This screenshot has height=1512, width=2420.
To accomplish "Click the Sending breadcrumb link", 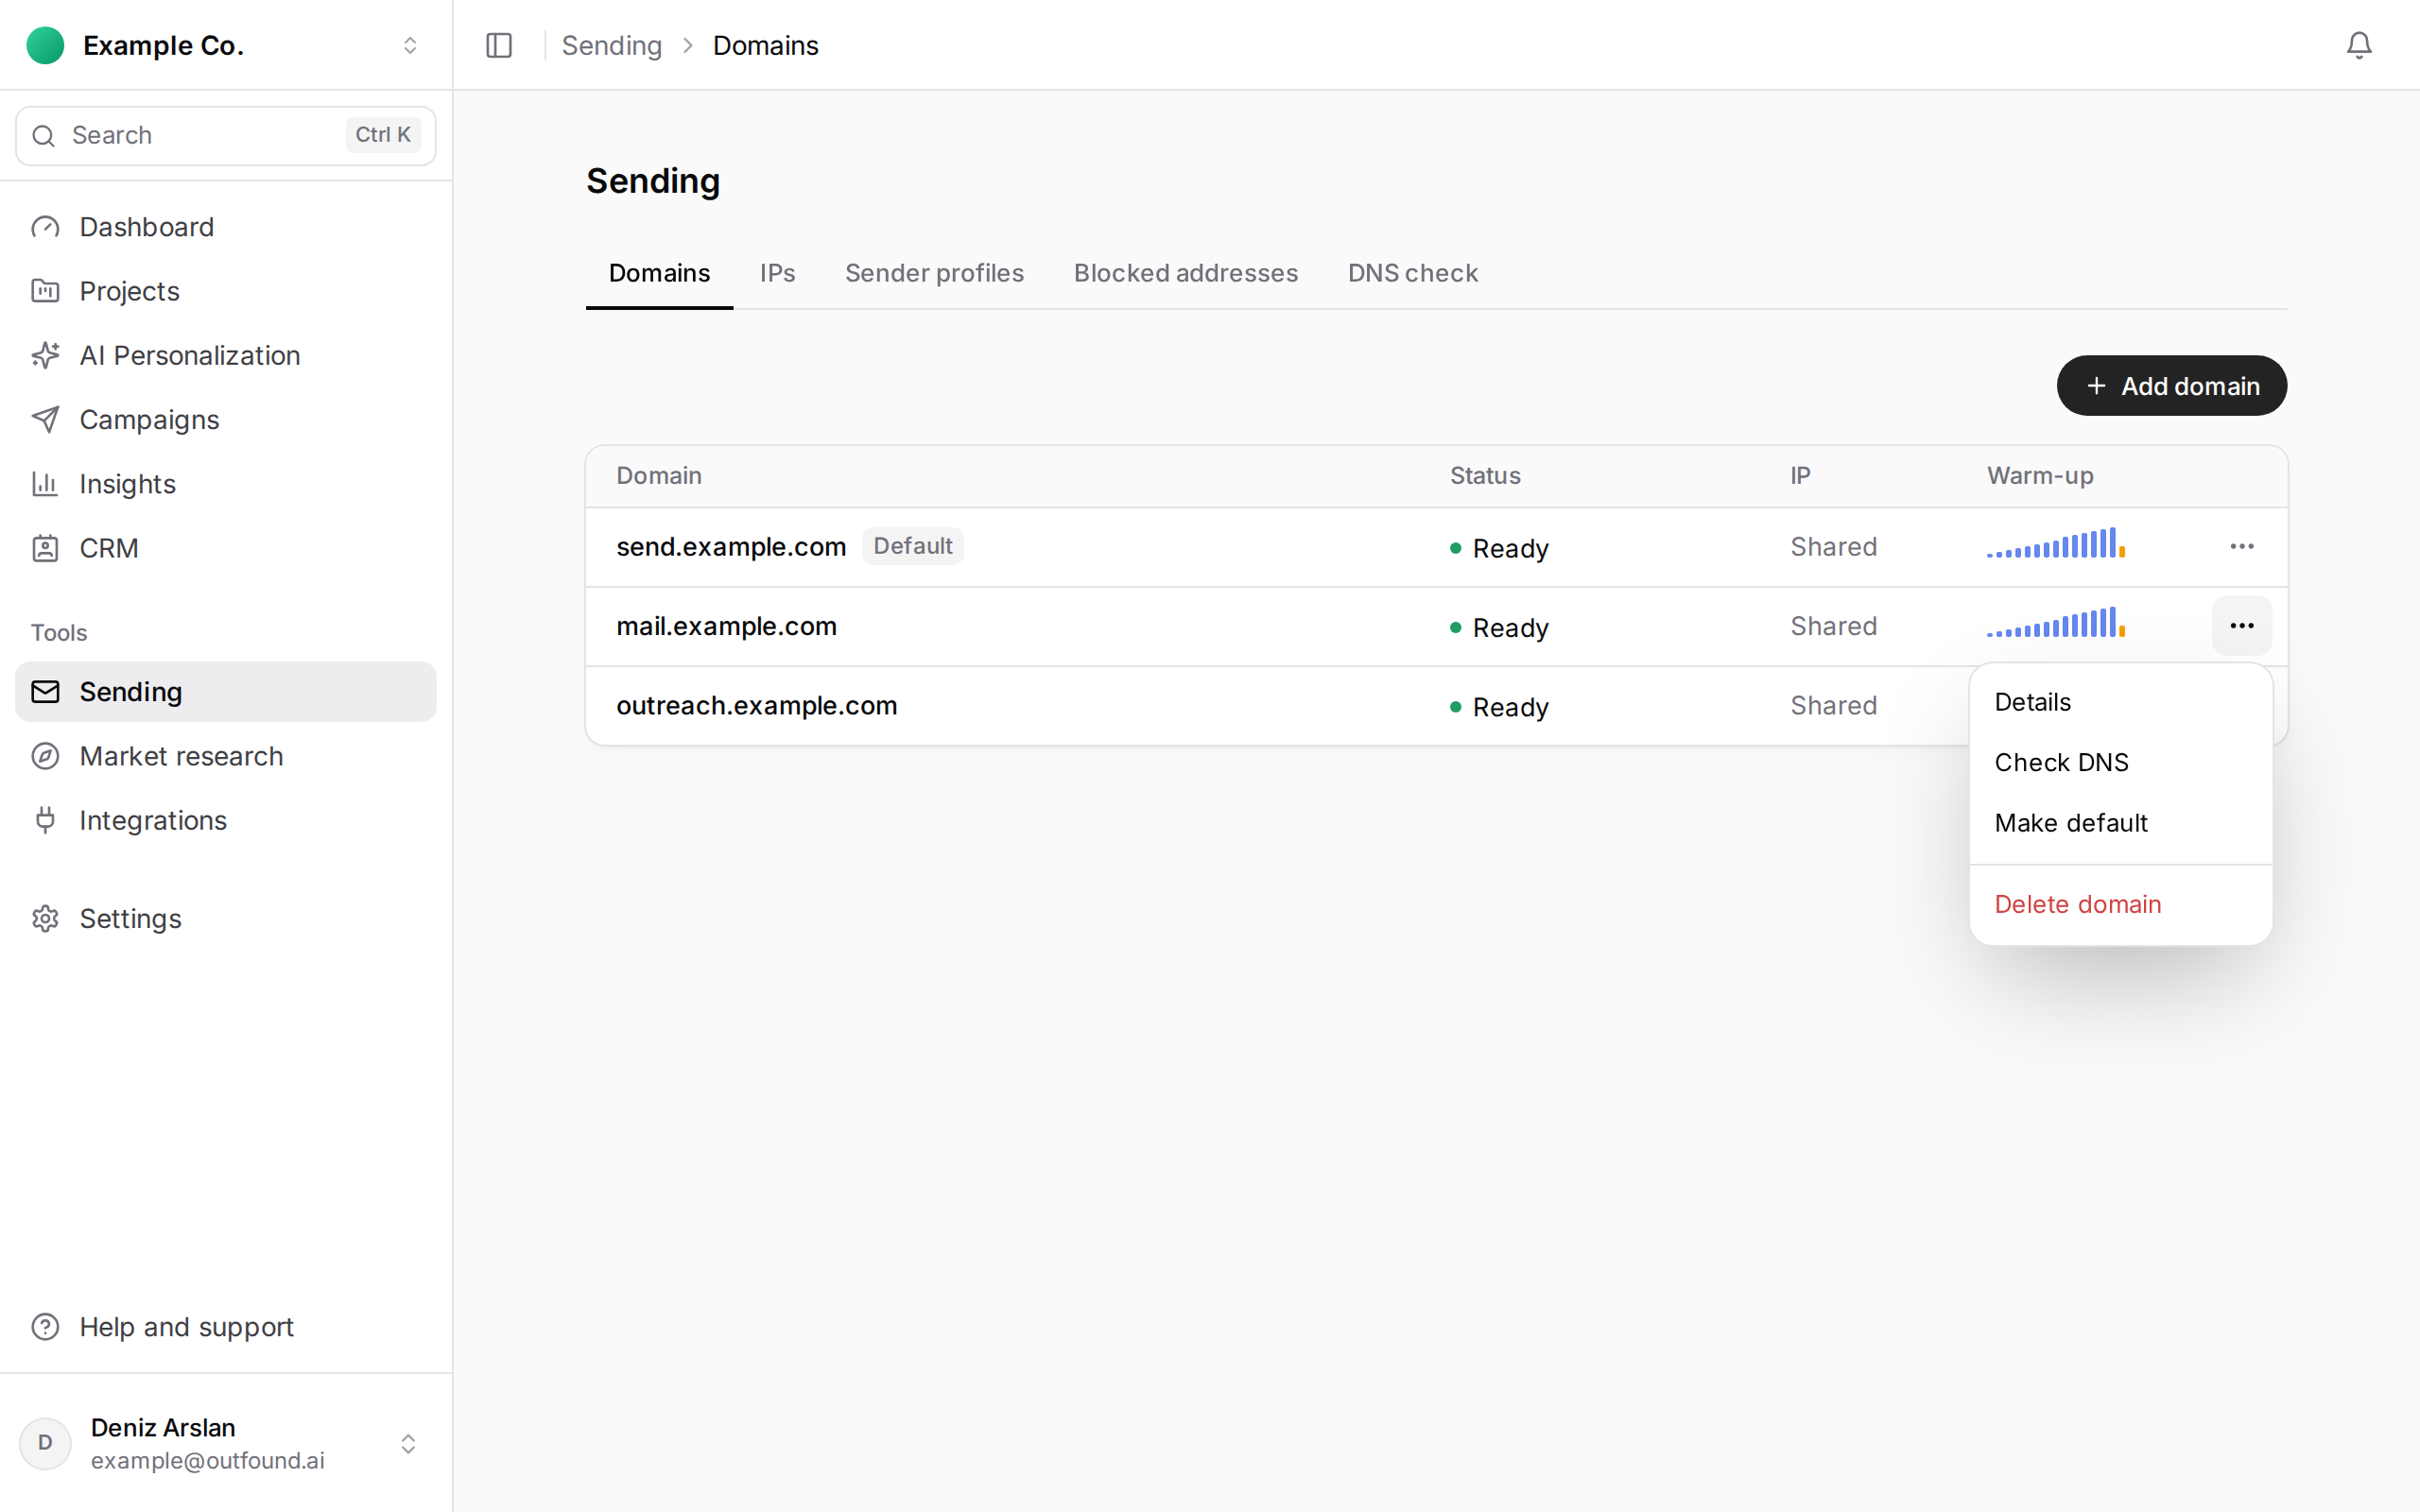I will [611, 45].
